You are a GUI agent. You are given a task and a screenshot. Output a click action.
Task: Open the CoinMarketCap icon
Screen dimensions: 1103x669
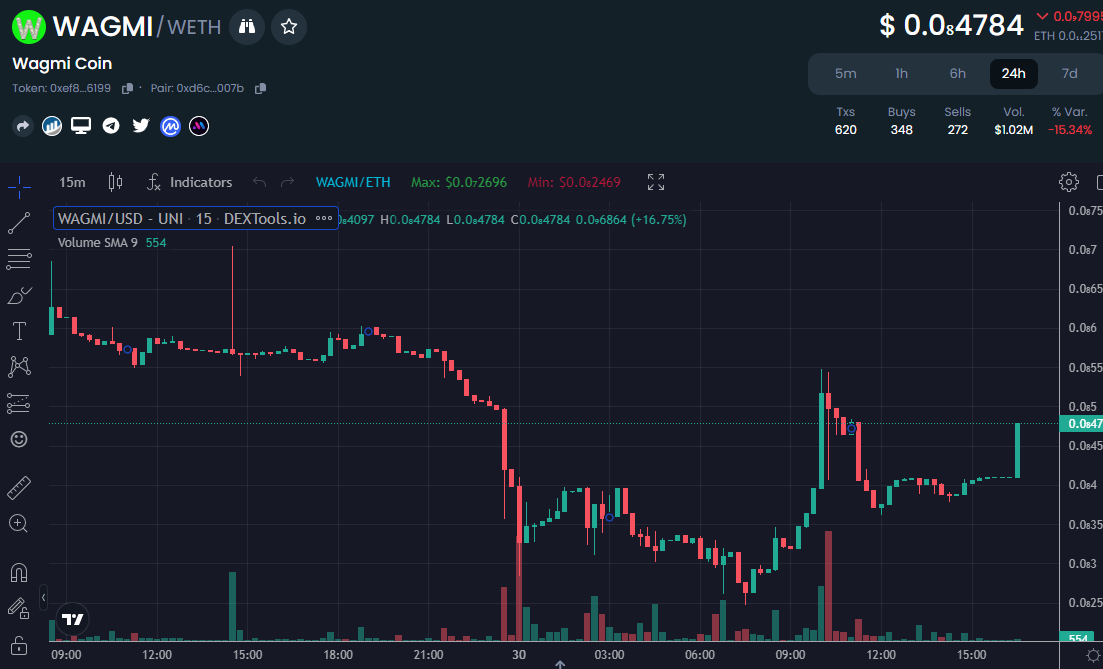coord(170,126)
